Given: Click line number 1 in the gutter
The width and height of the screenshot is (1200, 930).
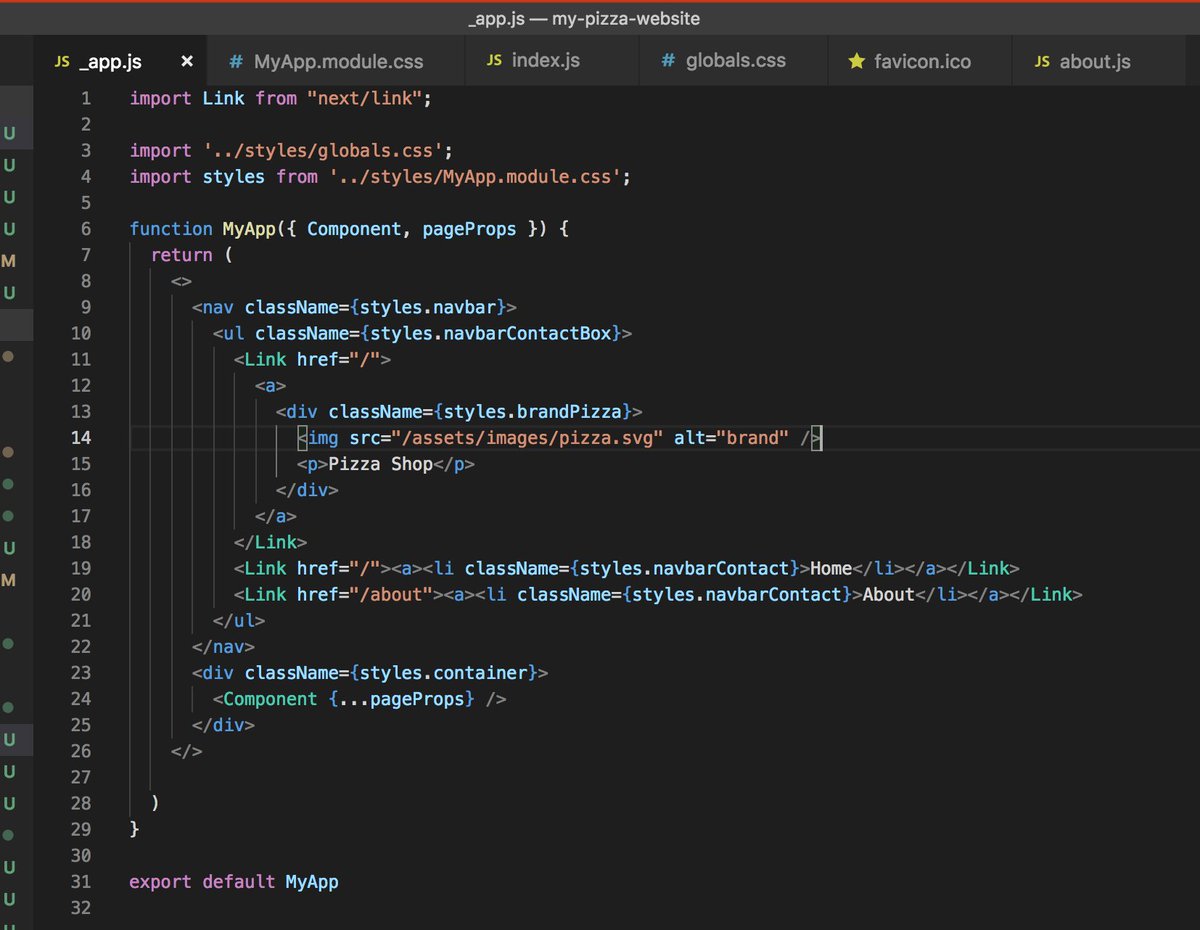Looking at the screenshot, I should [85, 98].
